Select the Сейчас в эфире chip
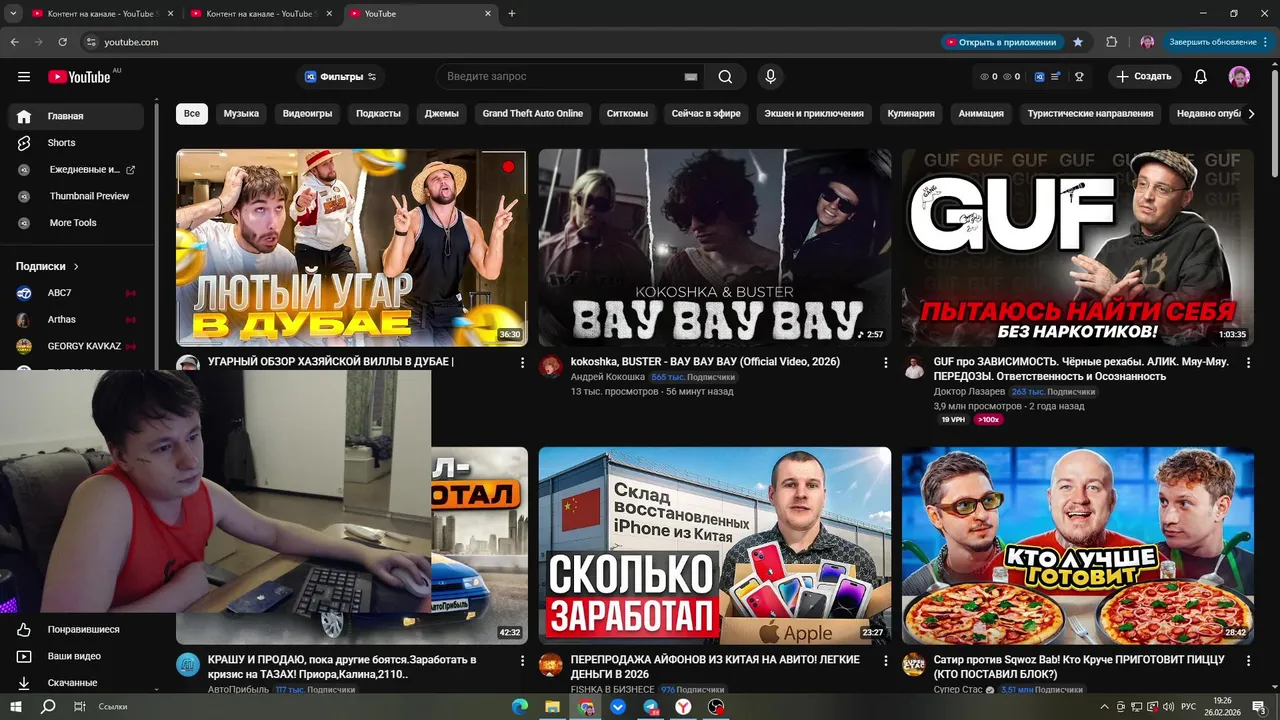The image size is (1280, 720). (x=706, y=114)
